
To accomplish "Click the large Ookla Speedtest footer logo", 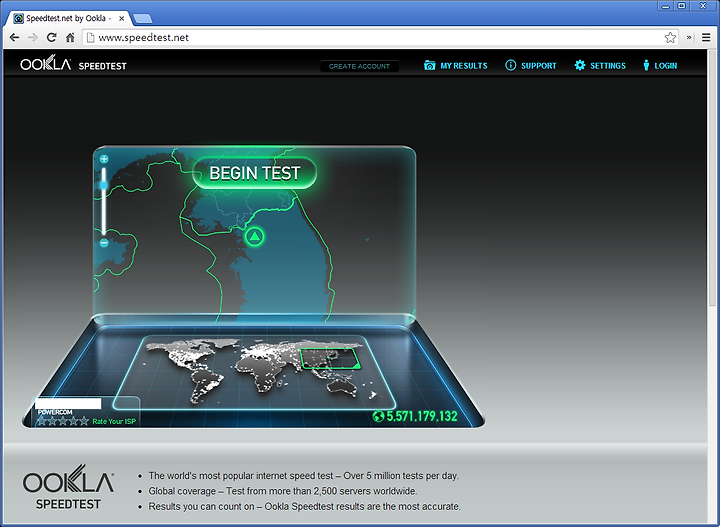I will click(x=68, y=487).
